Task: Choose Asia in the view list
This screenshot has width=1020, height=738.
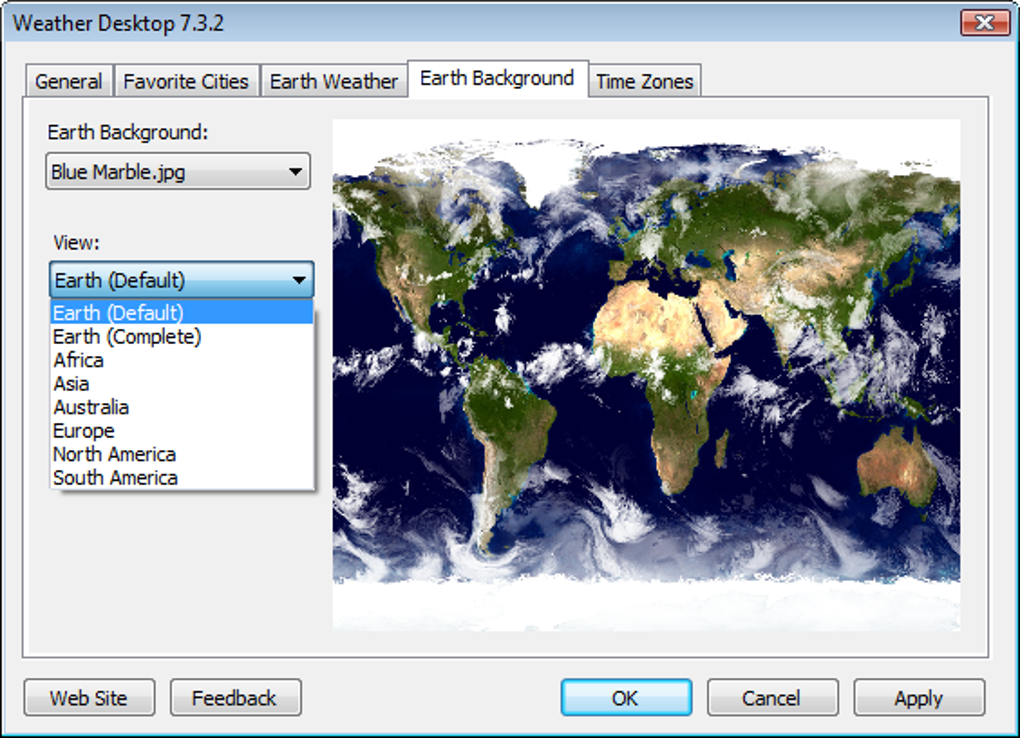Action: [72, 384]
